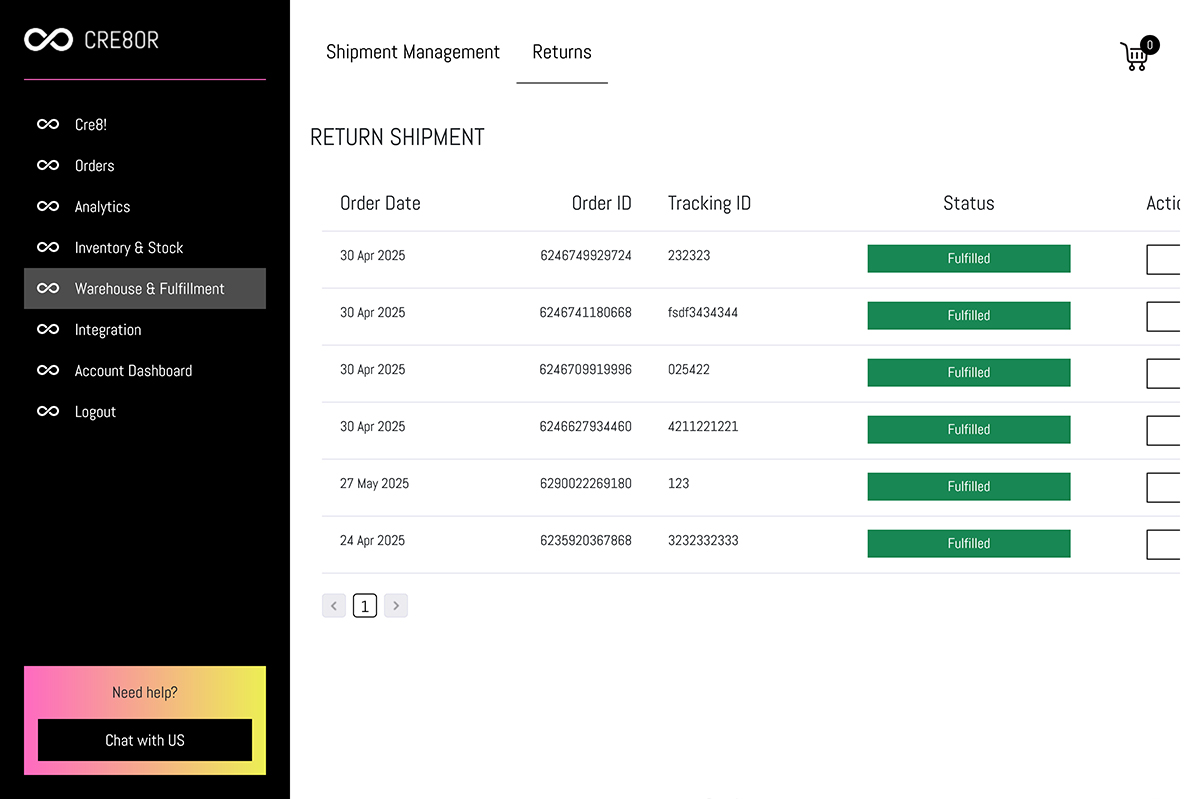Click the infinity icon beside Orders
The width and height of the screenshot is (1200, 799).
point(48,166)
